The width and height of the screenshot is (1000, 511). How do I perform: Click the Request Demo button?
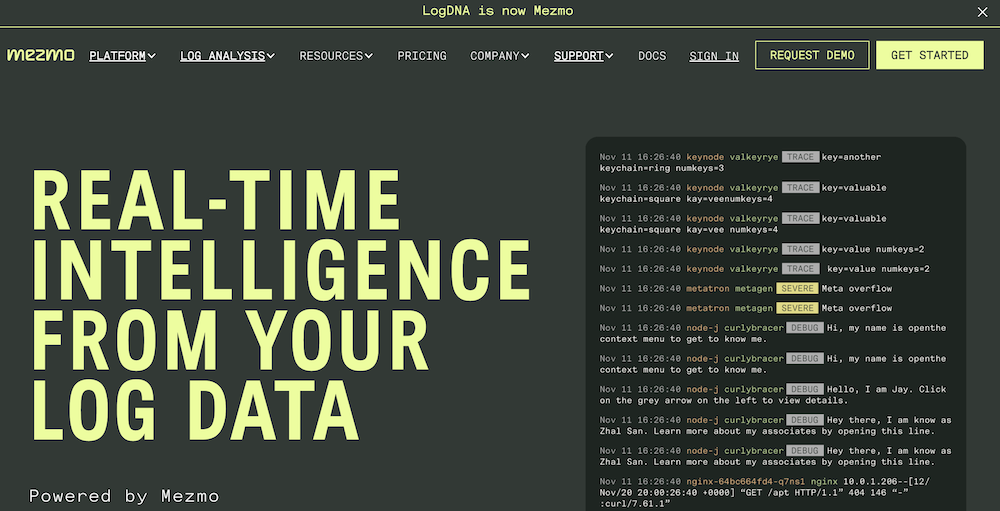tap(812, 55)
